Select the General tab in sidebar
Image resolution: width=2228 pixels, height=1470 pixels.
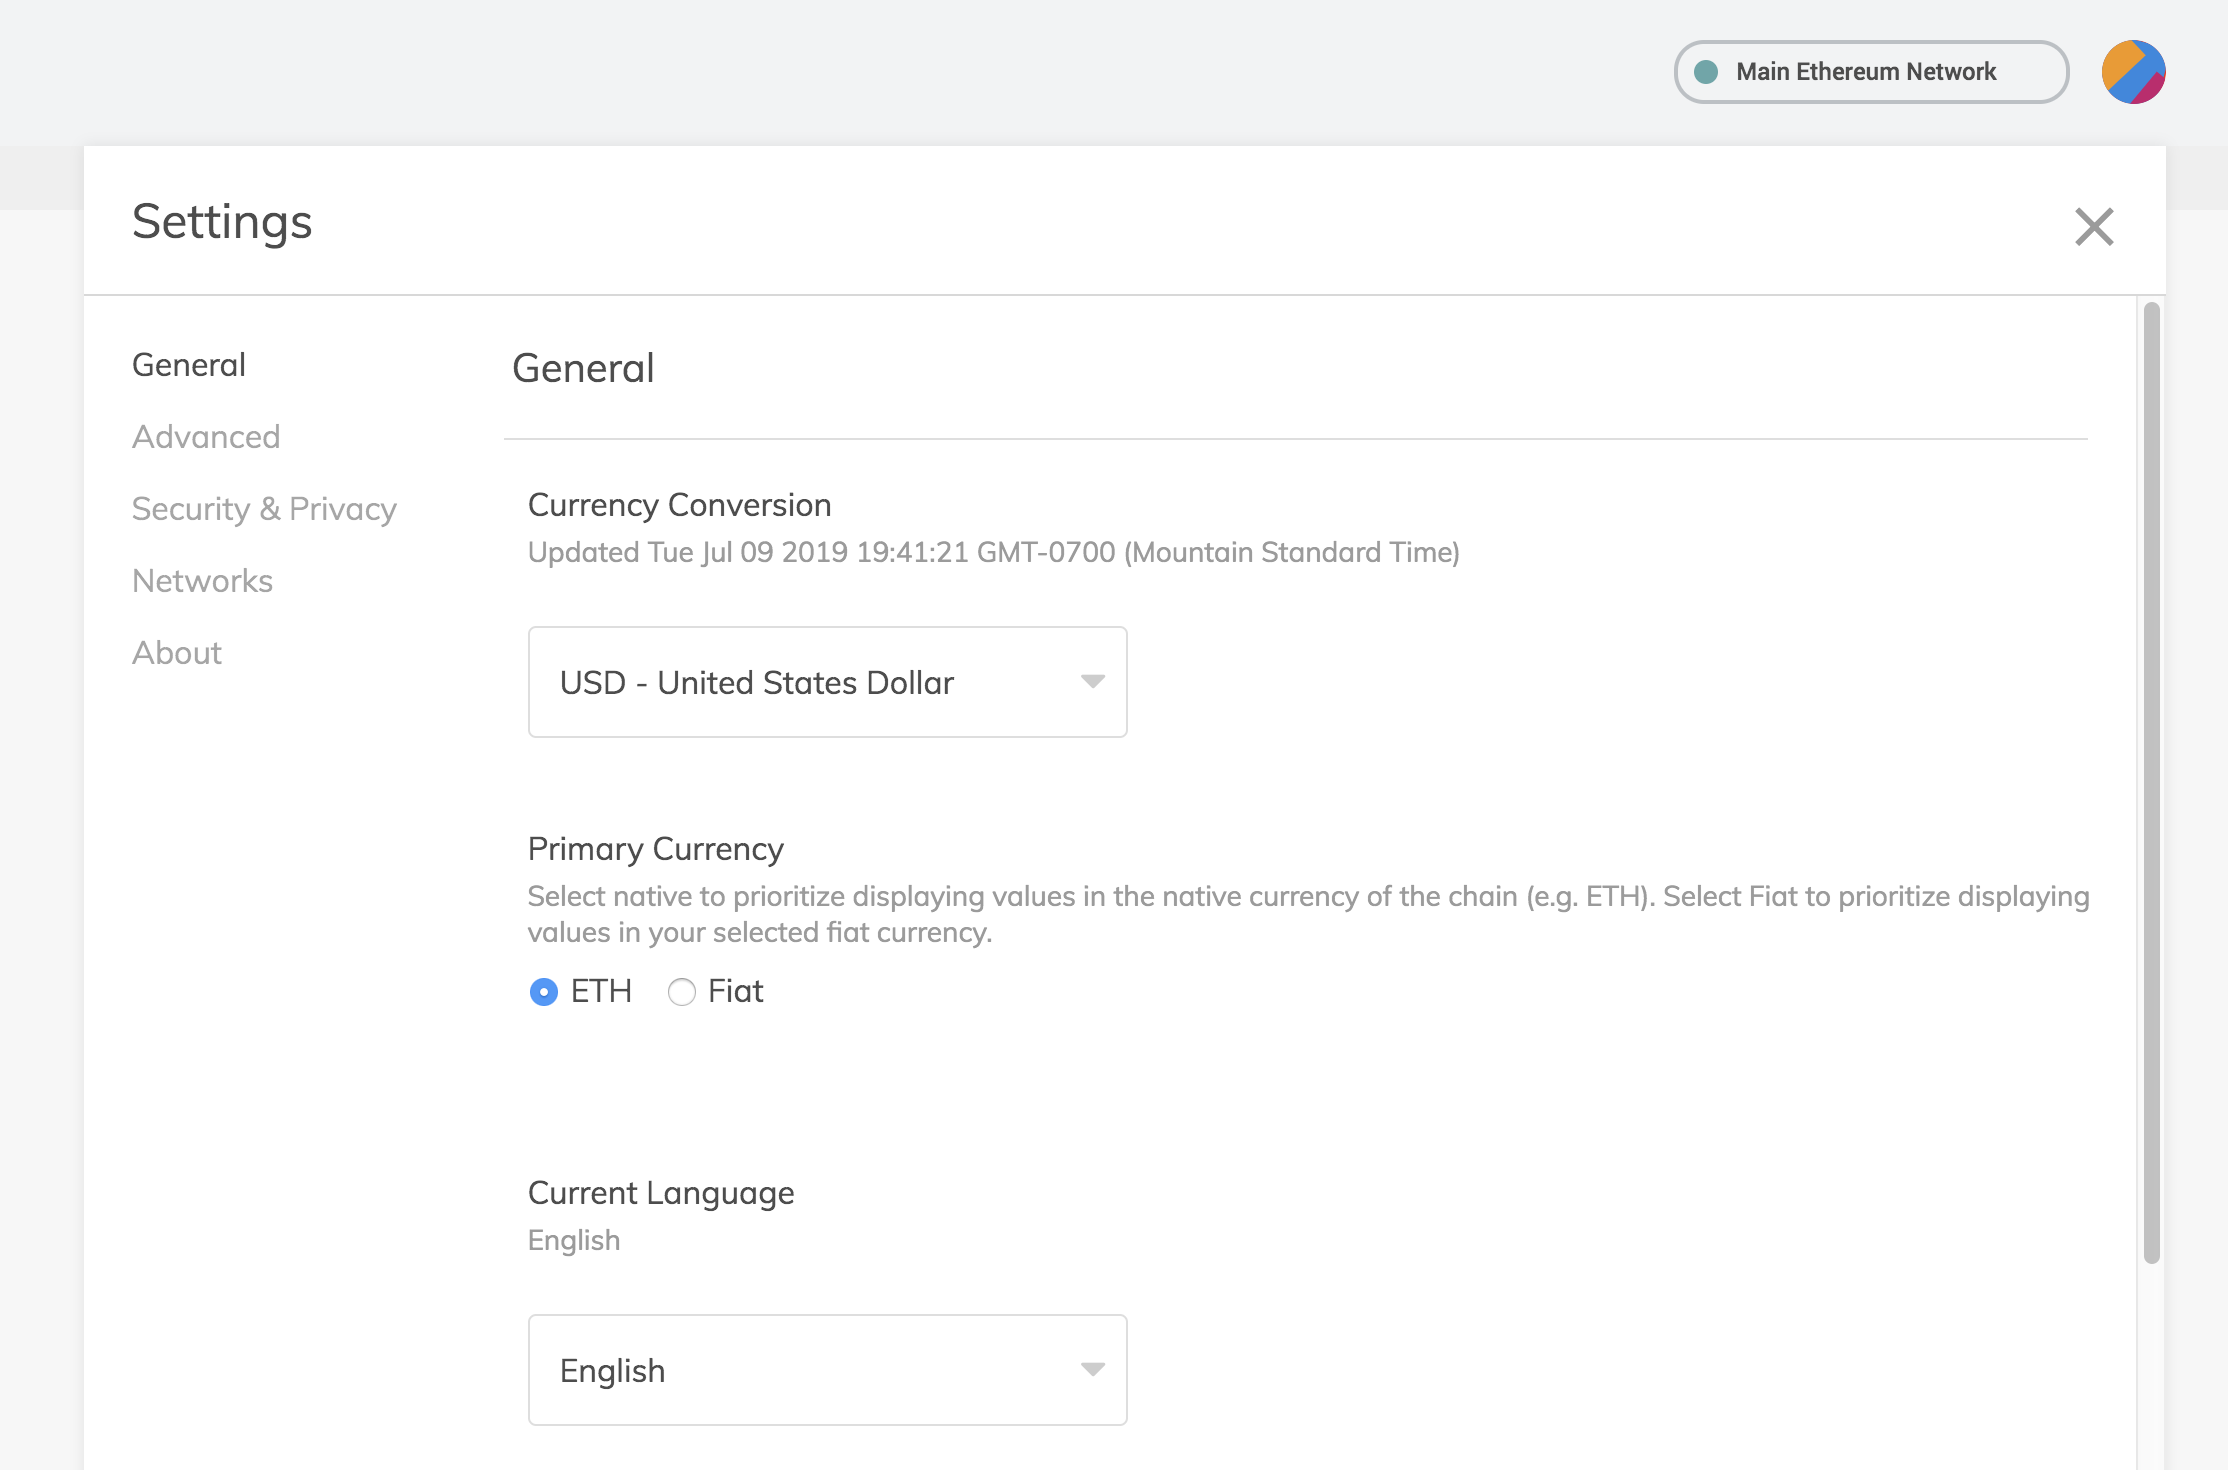tap(189, 365)
